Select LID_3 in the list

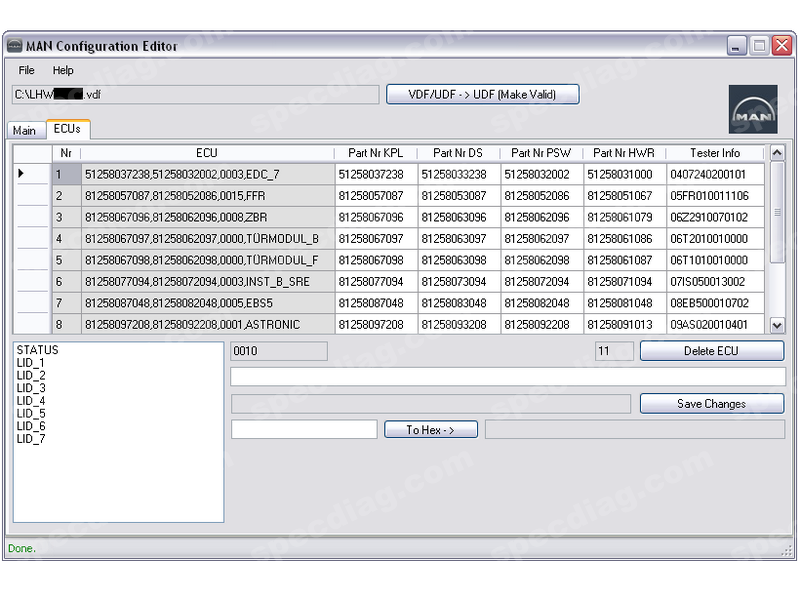pos(31,388)
